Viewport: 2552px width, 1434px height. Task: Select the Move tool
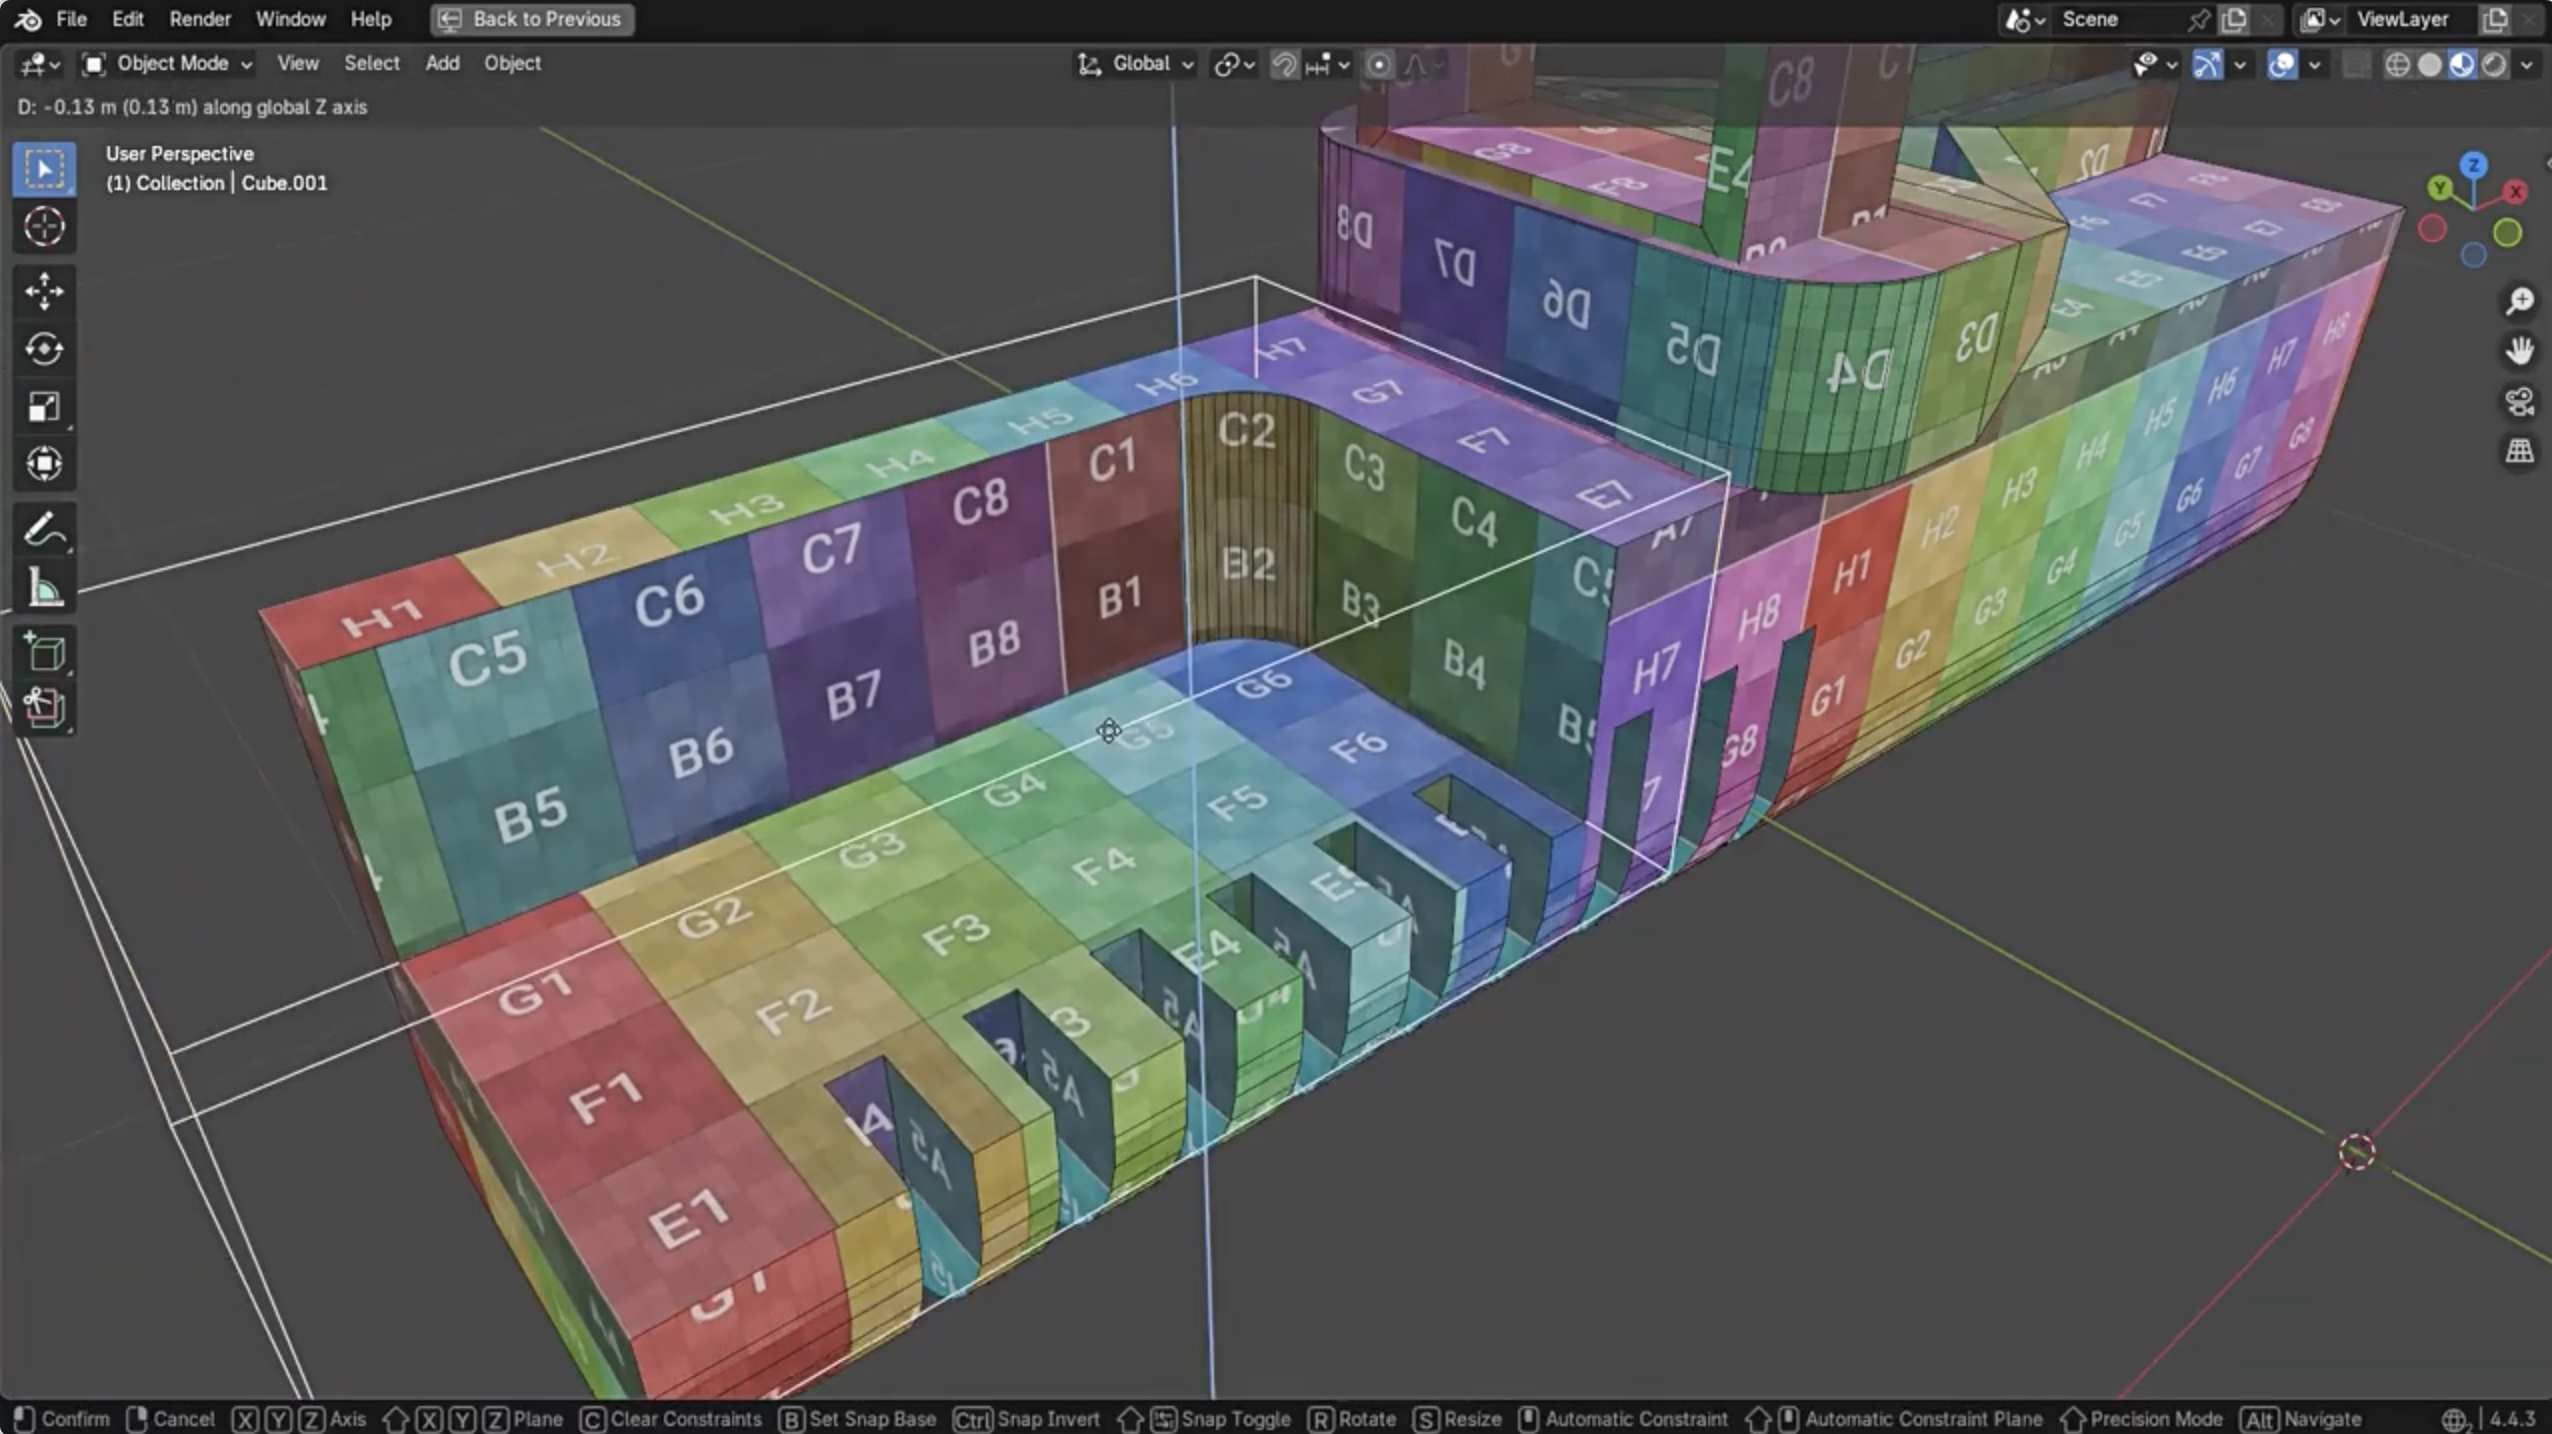click(44, 291)
